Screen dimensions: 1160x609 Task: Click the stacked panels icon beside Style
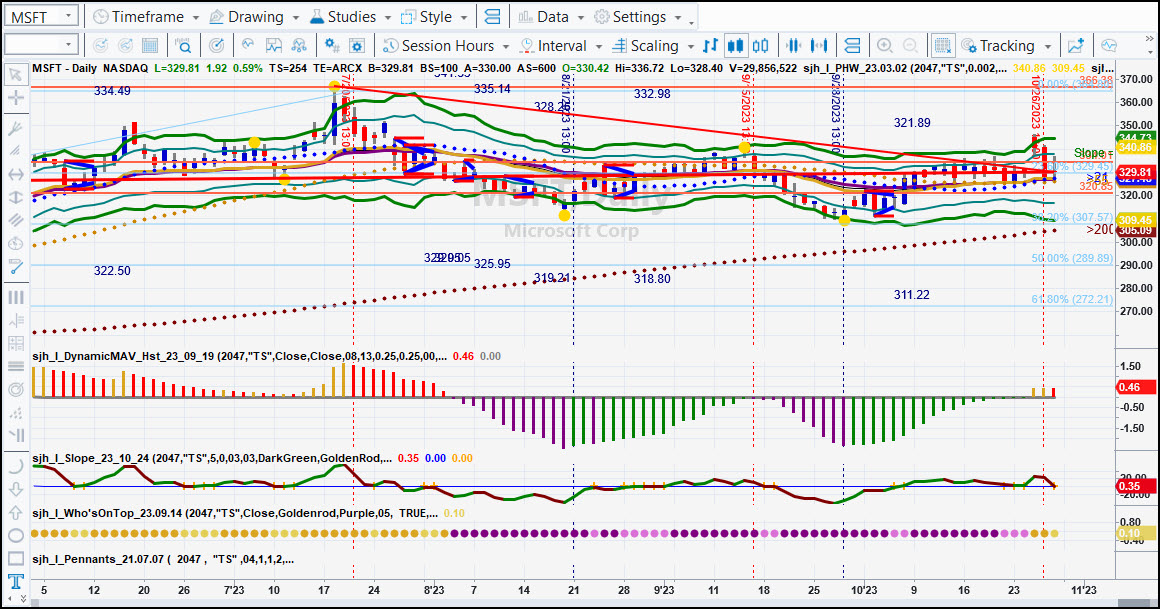(x=493, y=16)
